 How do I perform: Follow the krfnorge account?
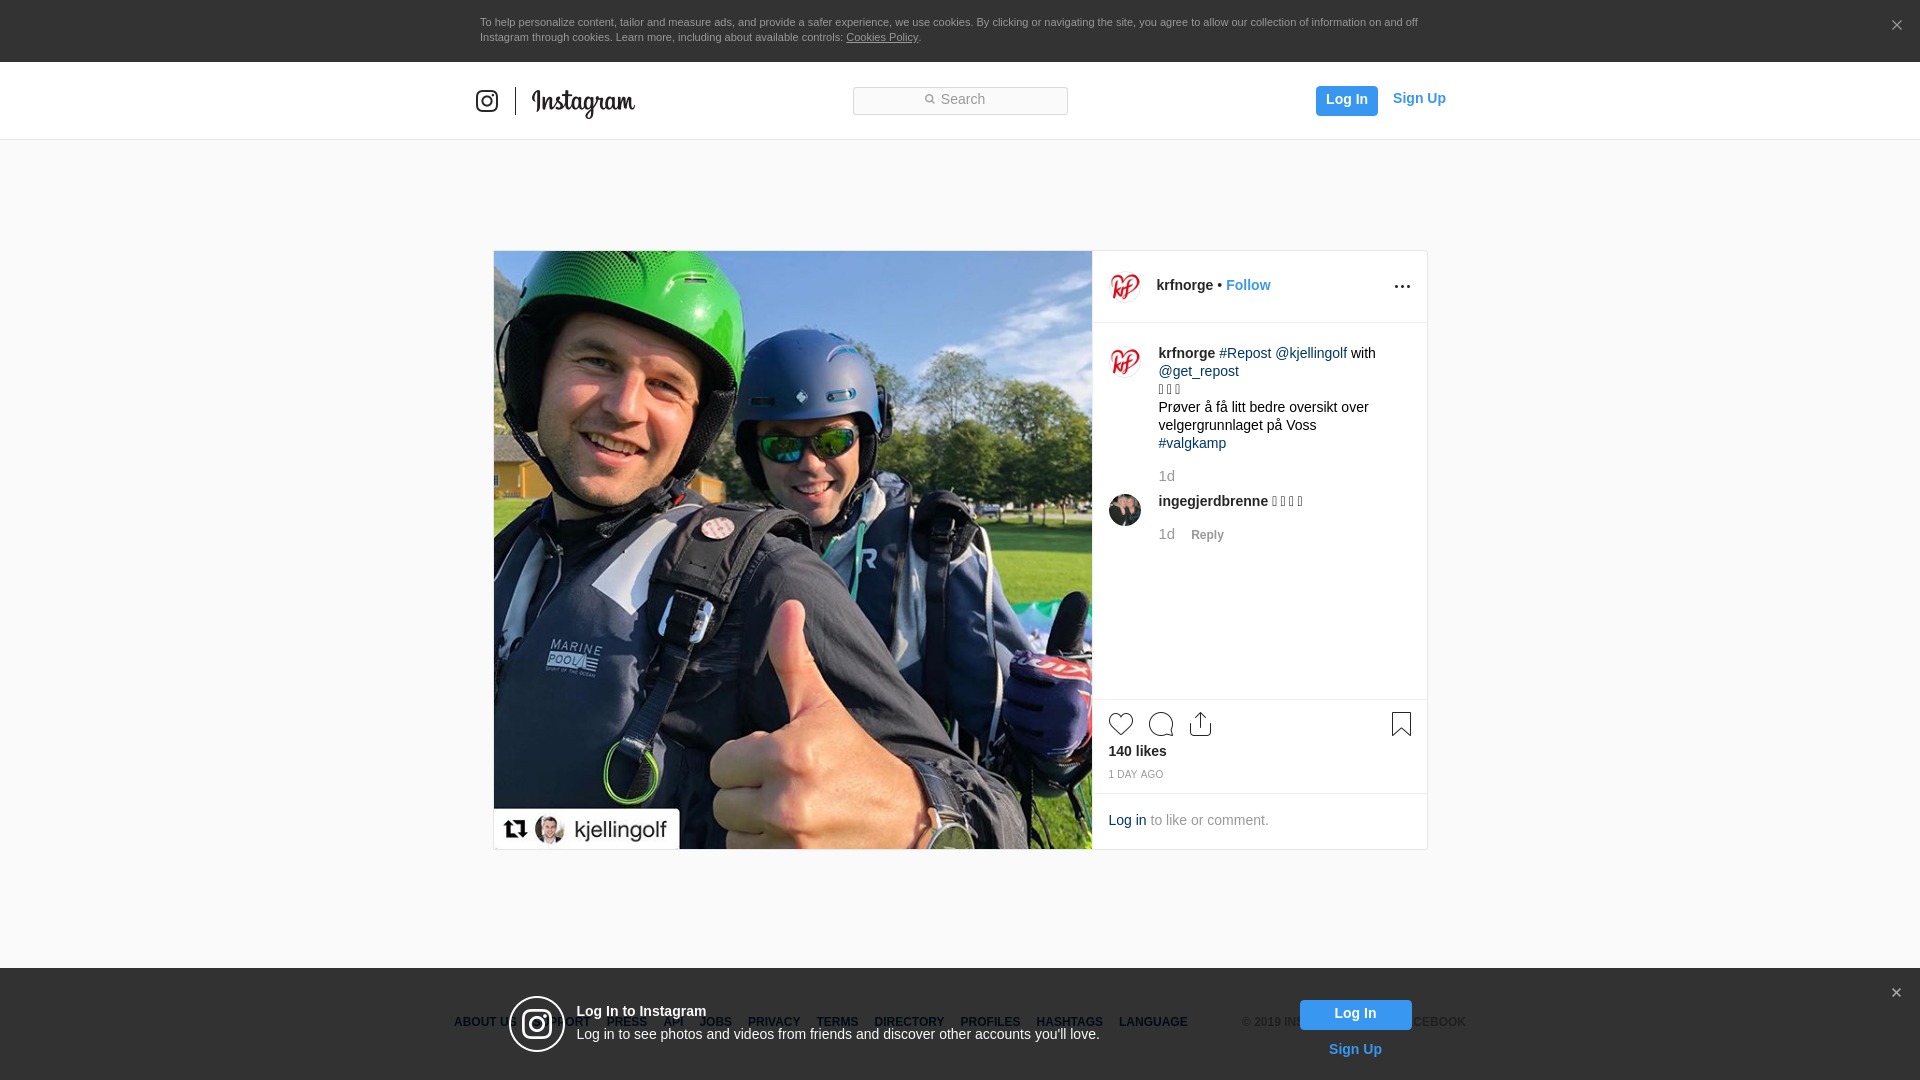coord(1248,285)
